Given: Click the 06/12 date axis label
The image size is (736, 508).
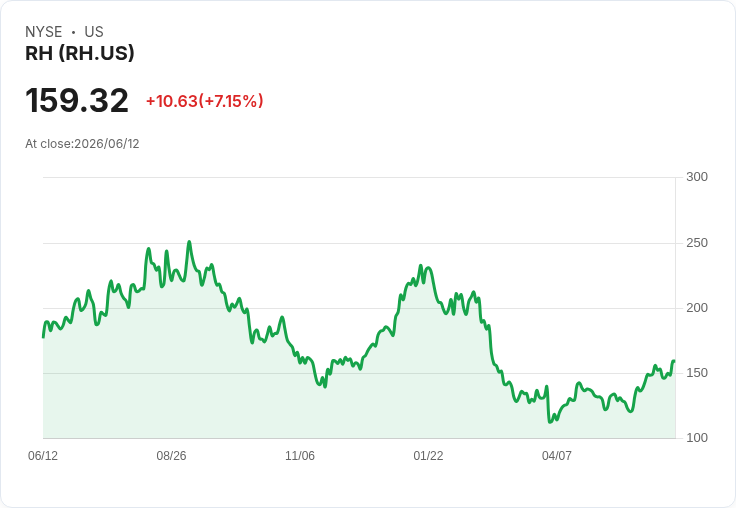Looking at the screenshot, I should [x=43, y=455].
